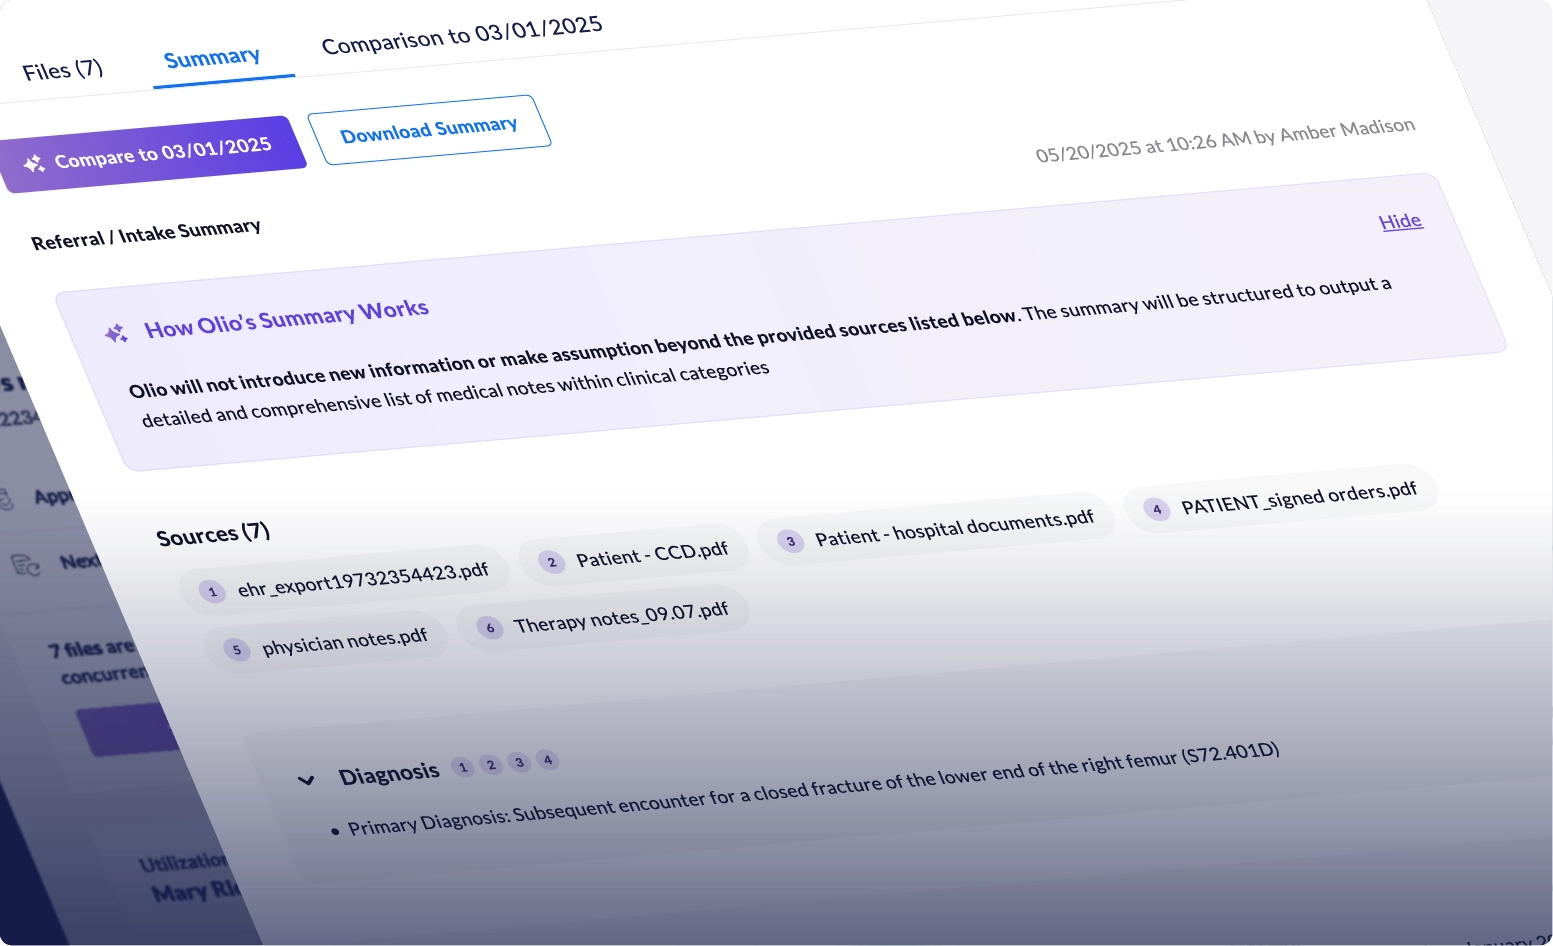Open source ehr_export19732354423.pdf

(345, 581)
